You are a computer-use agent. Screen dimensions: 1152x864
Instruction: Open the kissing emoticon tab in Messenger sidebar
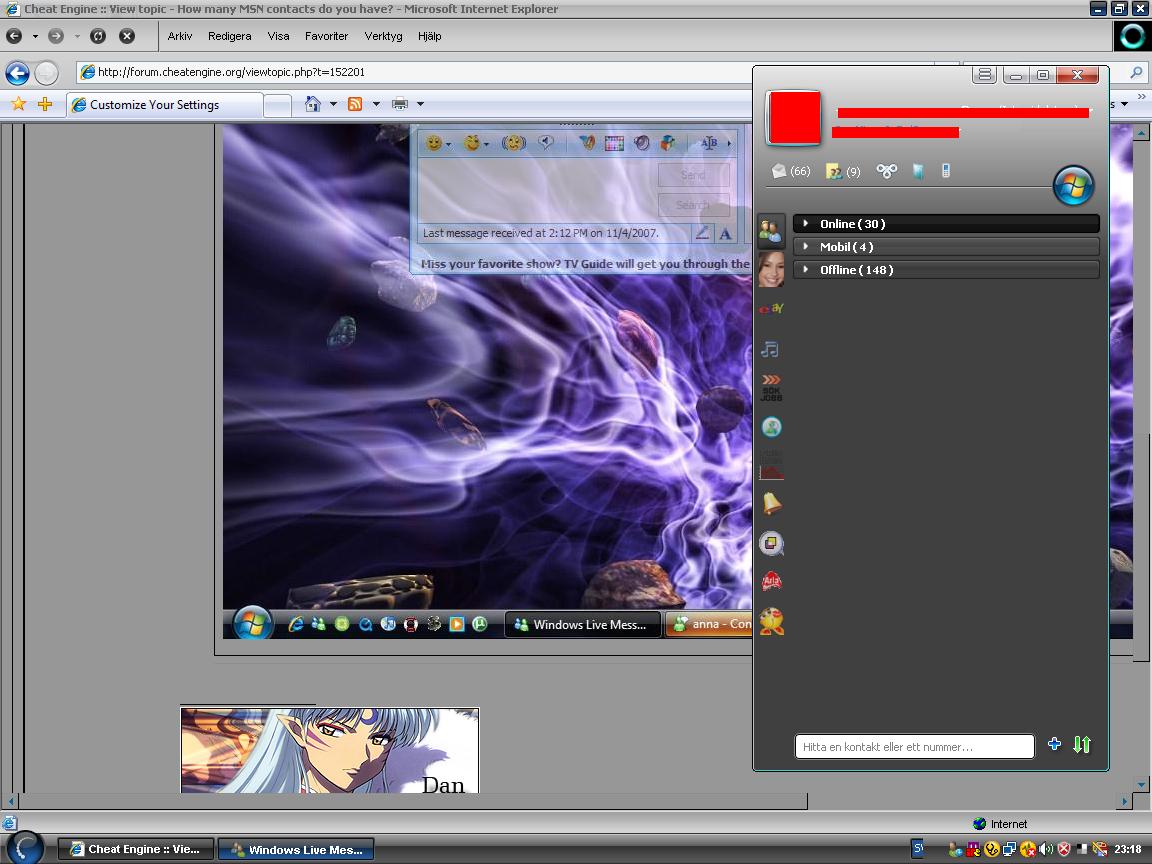point(771,622)
